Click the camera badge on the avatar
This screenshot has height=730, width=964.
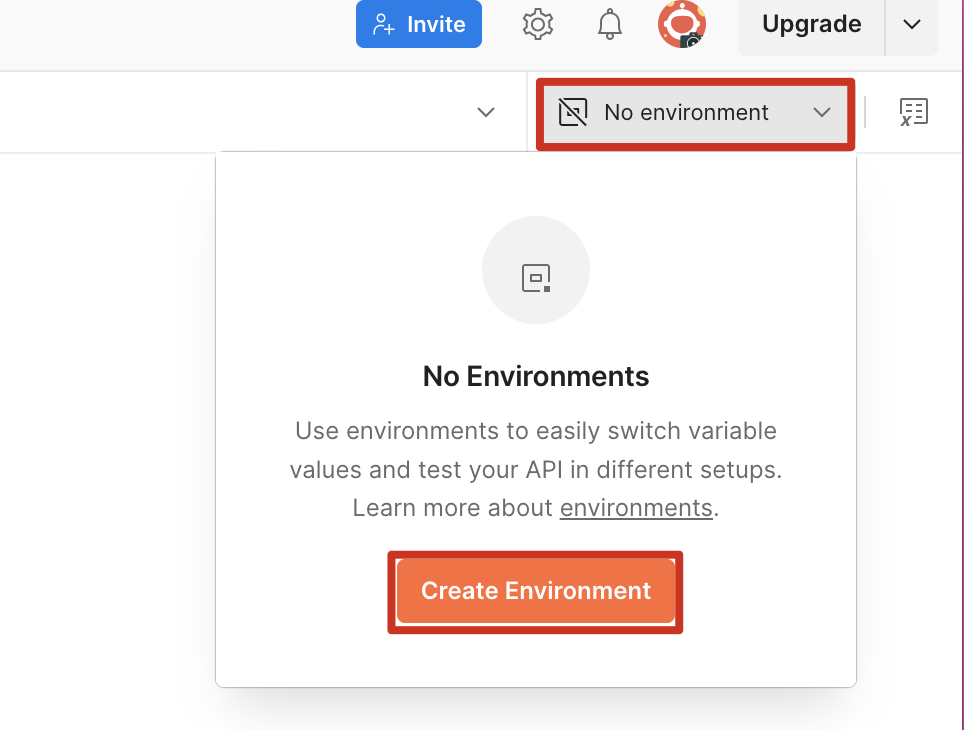692,40
